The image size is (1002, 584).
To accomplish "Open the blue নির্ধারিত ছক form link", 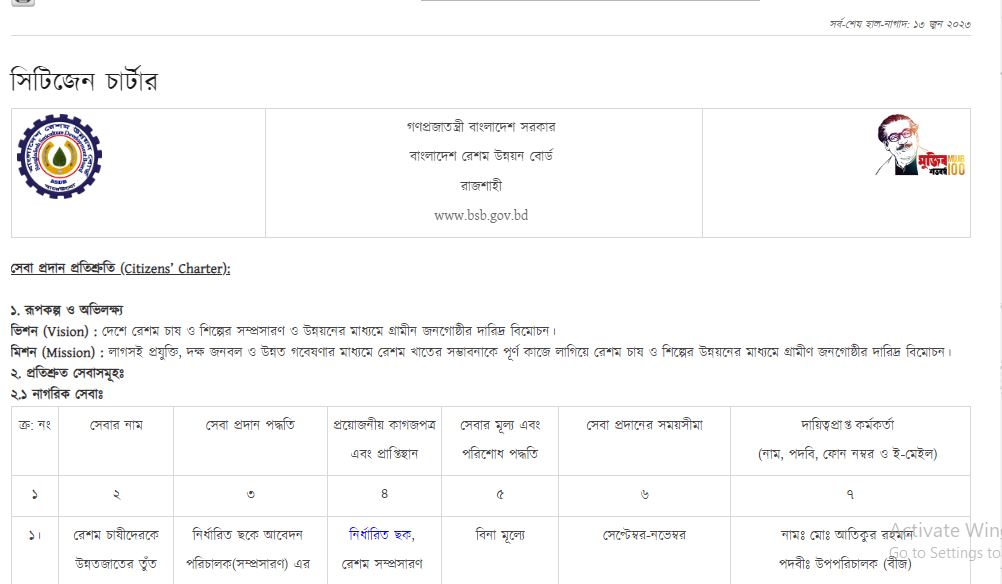I will coord(381,535).
